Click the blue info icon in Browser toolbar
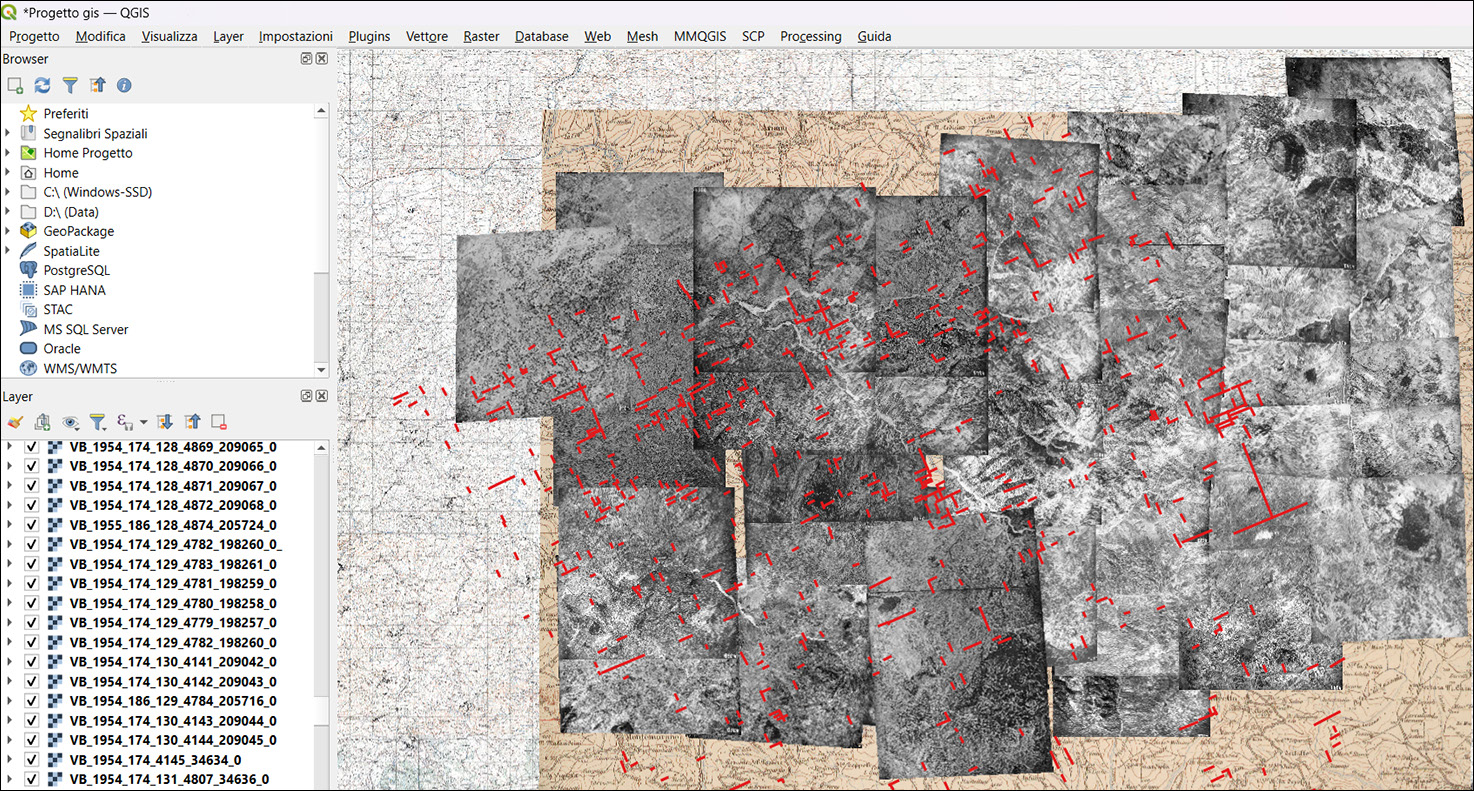This screenshot has width=1474, height=791. pos(124,86)
